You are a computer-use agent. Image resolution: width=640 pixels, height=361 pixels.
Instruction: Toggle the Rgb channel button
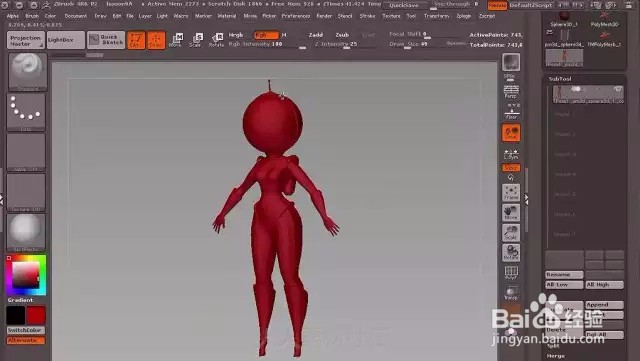tap(266, 35)
